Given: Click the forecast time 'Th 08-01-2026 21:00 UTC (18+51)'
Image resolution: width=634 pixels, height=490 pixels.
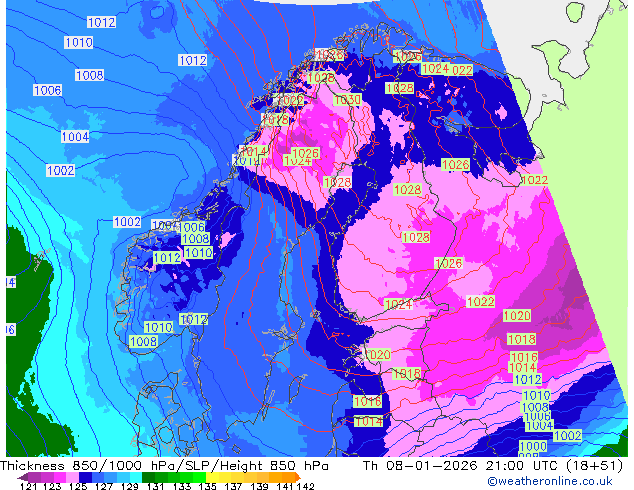Looking at the screenshot, I should click(493, 466).
